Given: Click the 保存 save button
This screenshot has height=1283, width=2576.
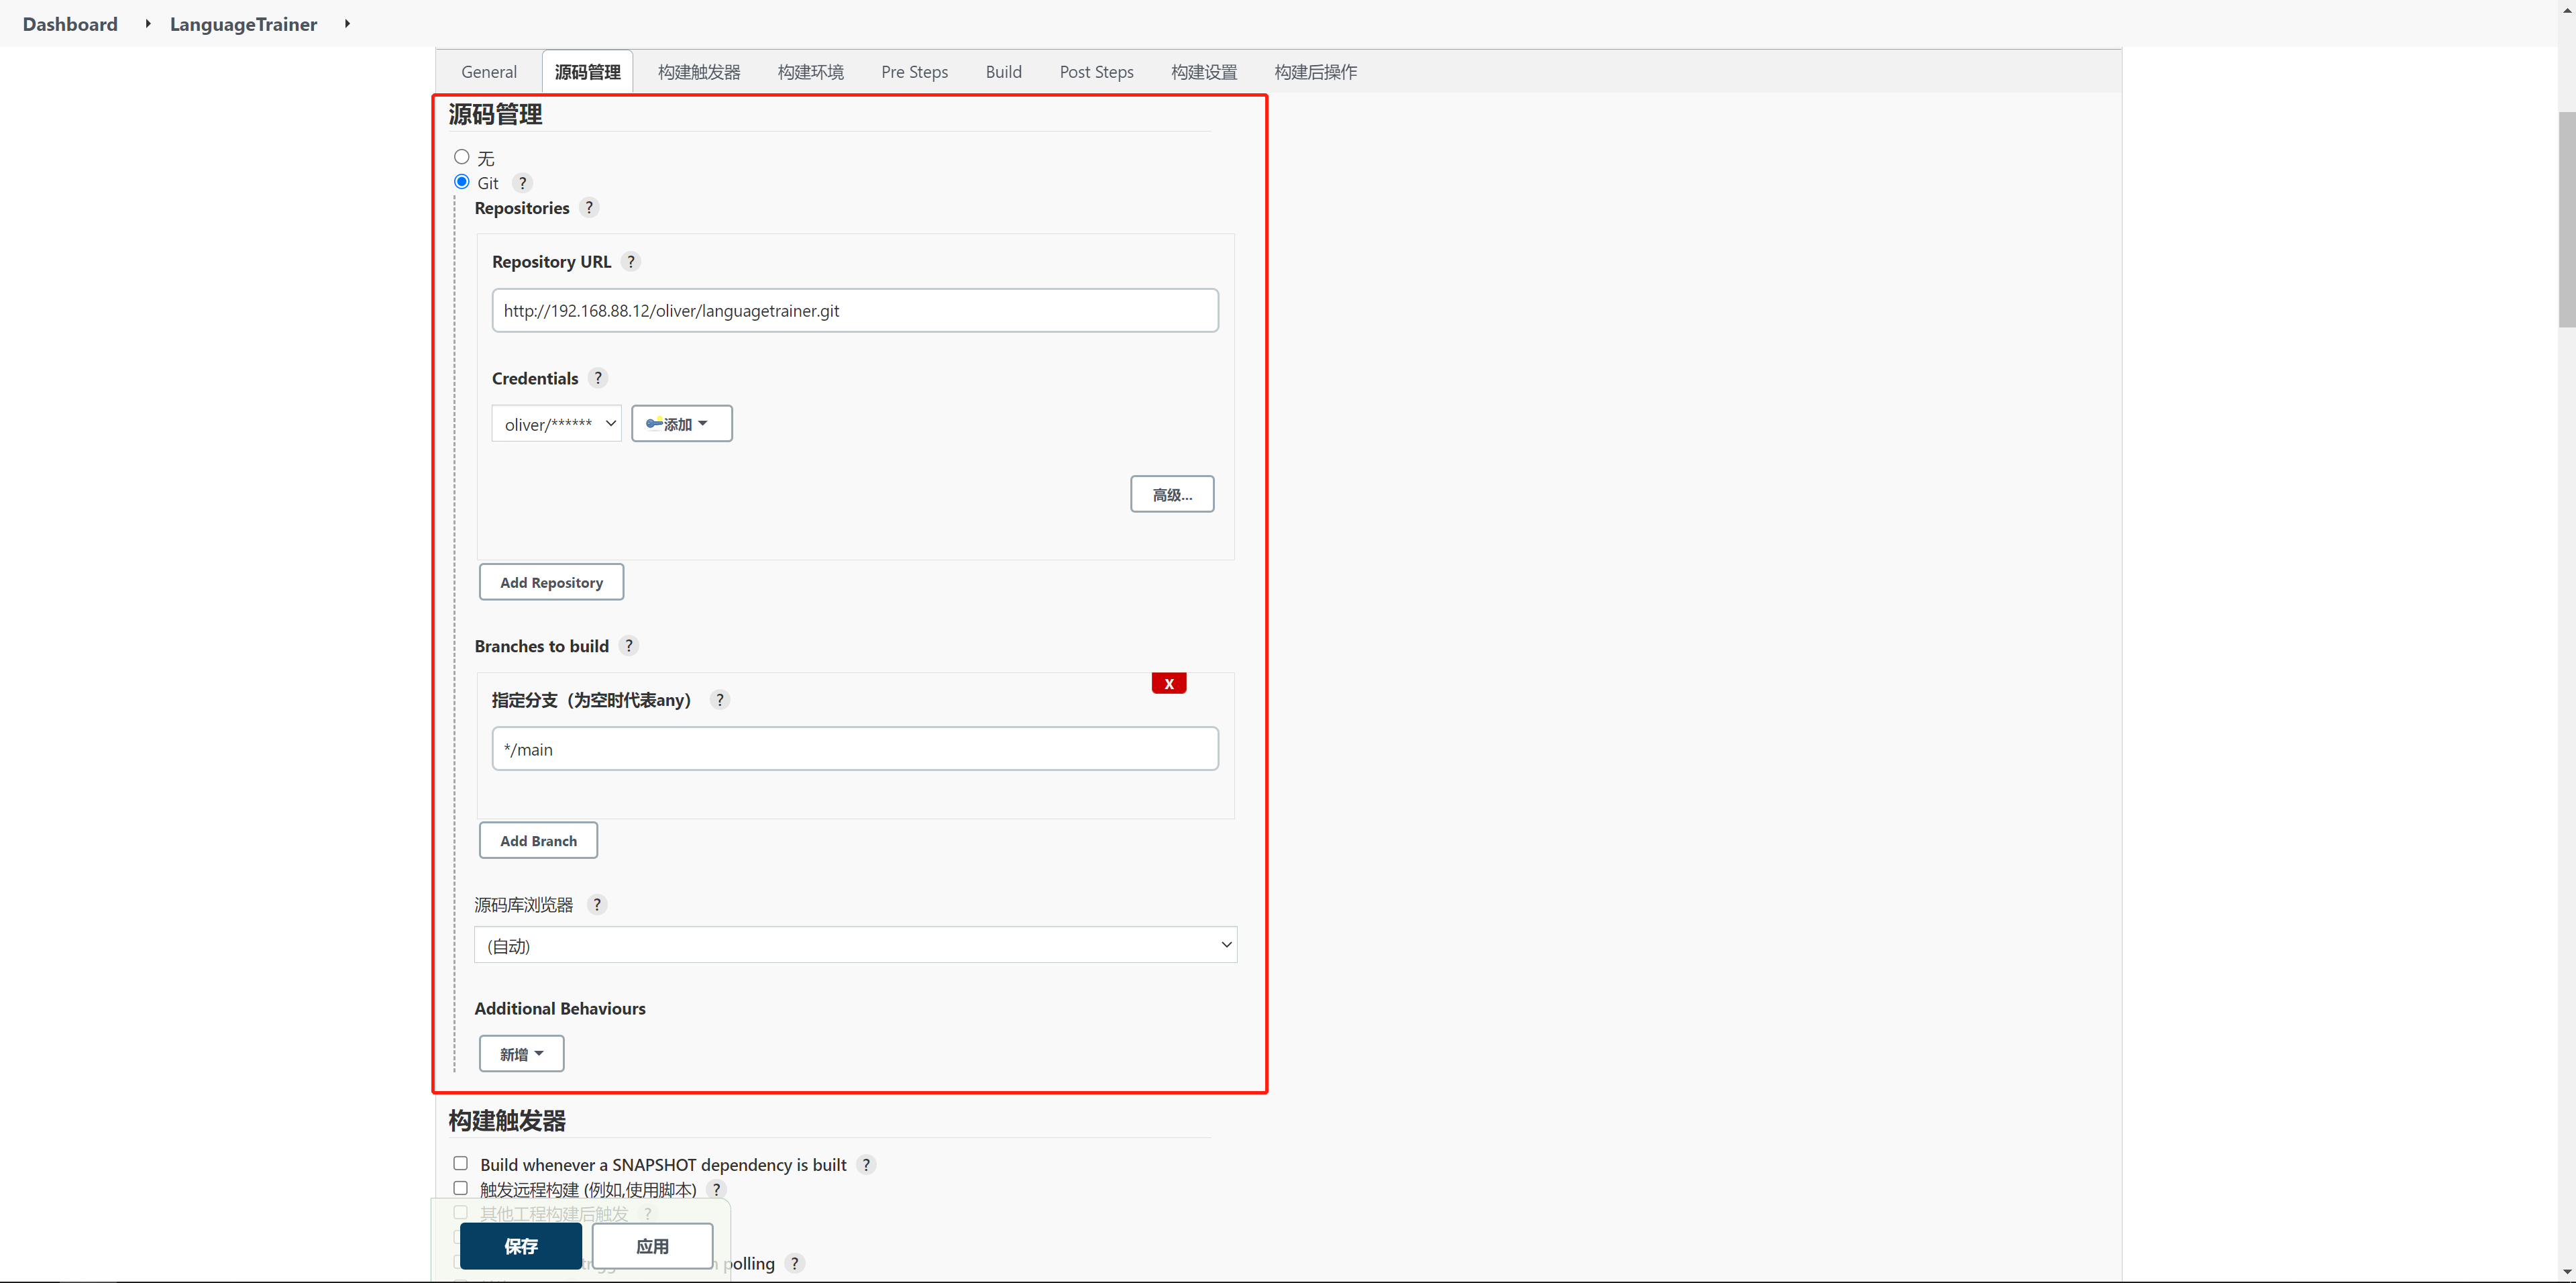Looking at the screenshot, I should 521,1246.
